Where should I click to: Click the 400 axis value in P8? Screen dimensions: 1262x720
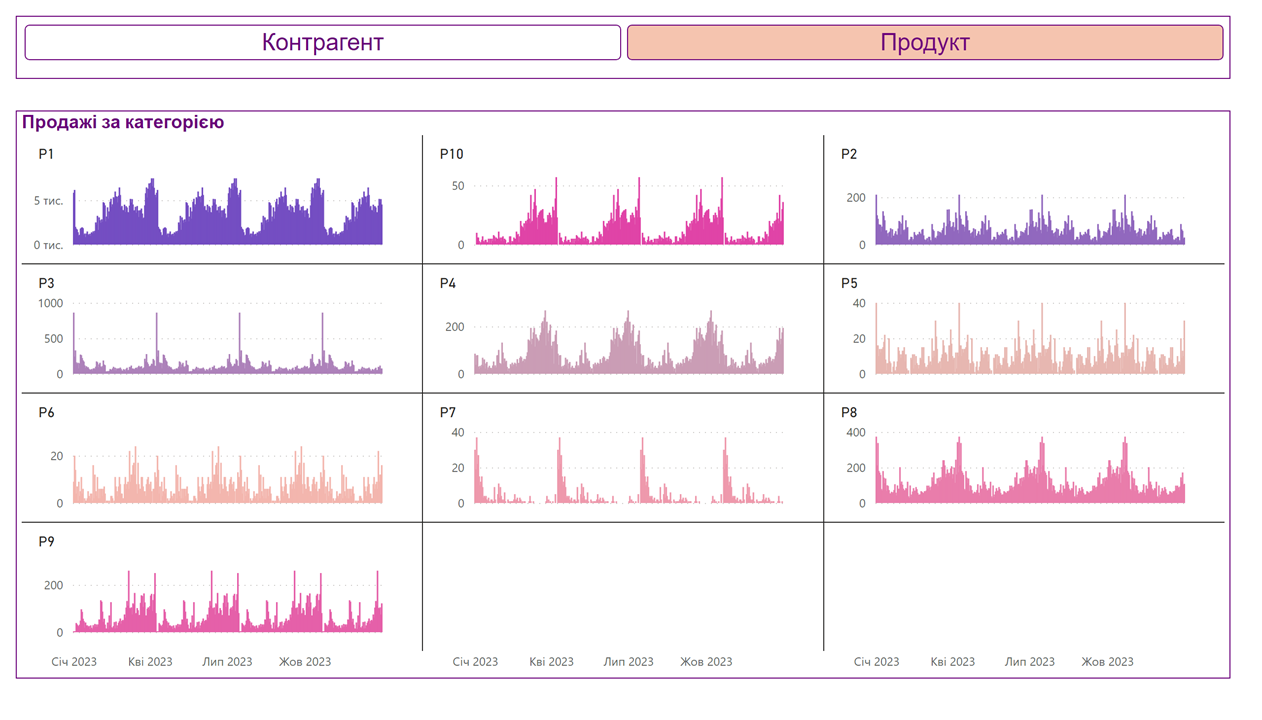[x=855, y=432]
